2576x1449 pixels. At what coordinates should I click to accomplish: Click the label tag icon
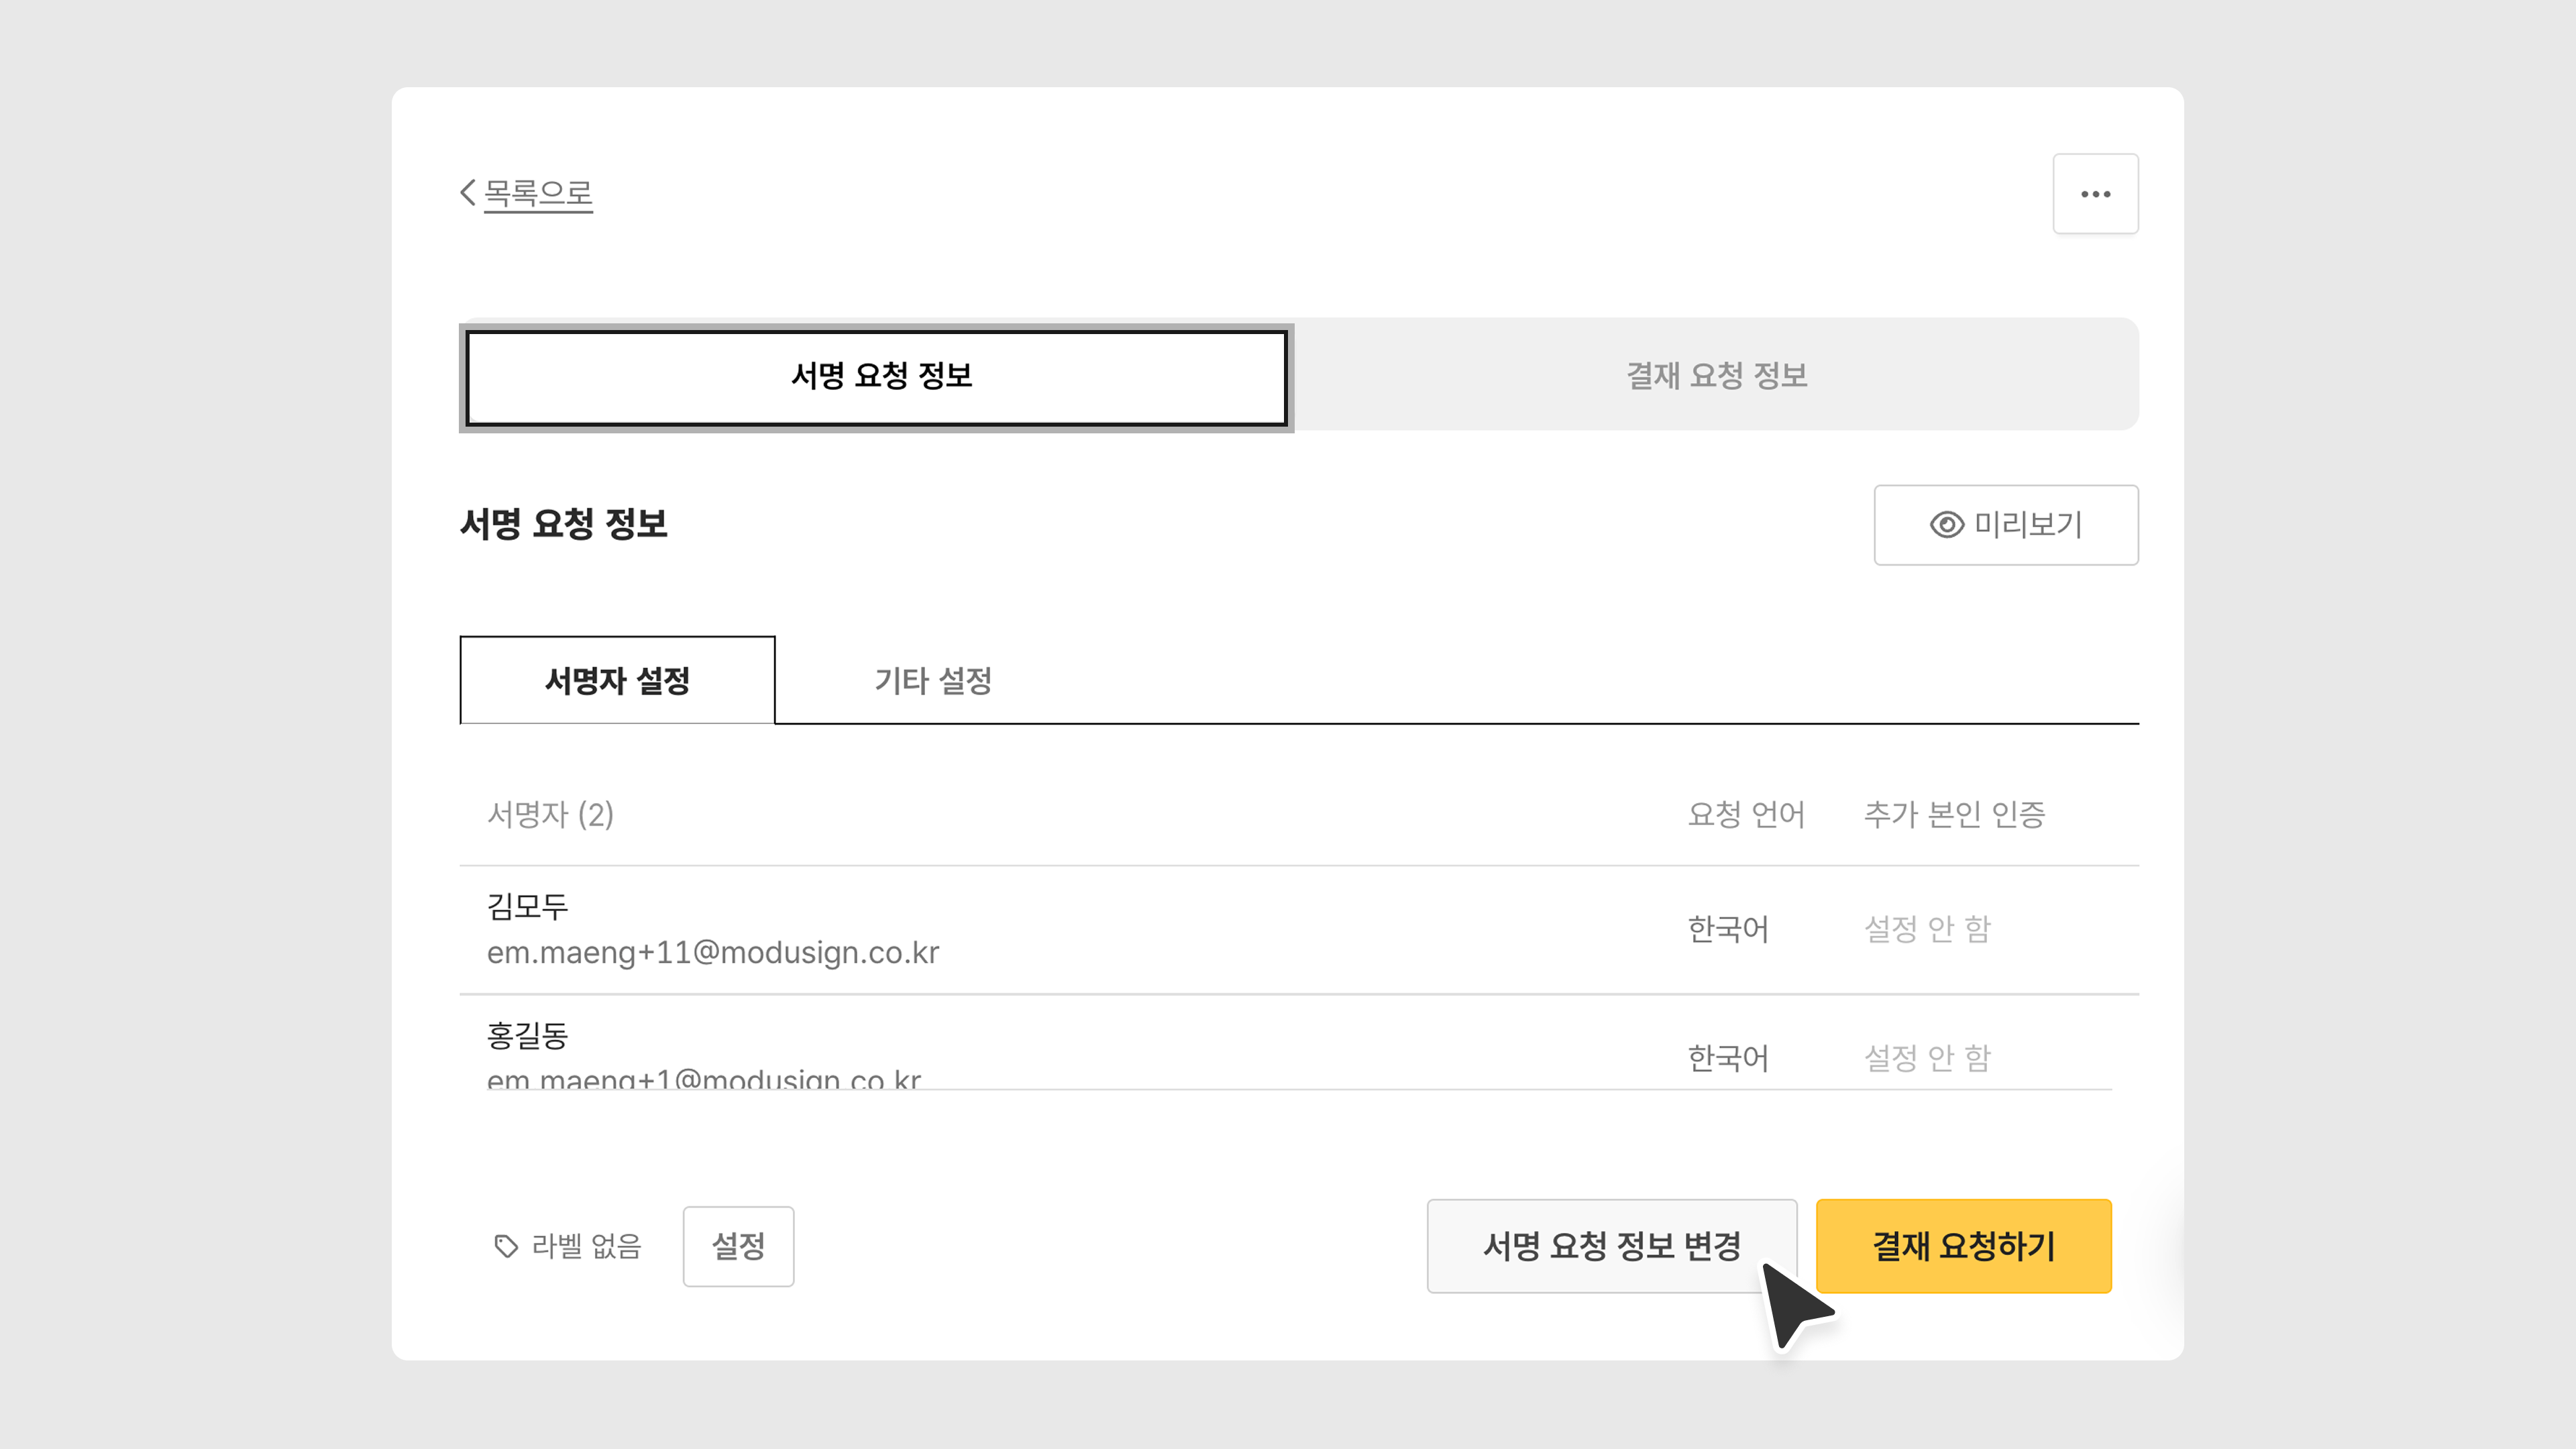pyautogui.click(x=506, y=1246)
